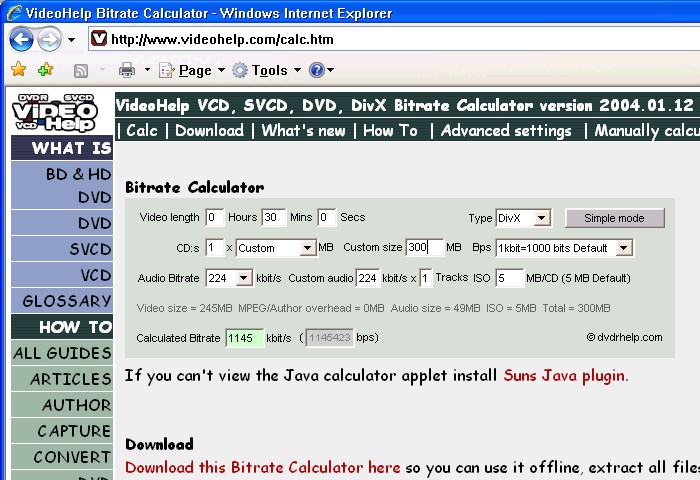Click the 'Audio size = 49MB' text
Image resolution: width=700 pixels, height=480 pixels.
pyautogui.click(x=435, y=308)
